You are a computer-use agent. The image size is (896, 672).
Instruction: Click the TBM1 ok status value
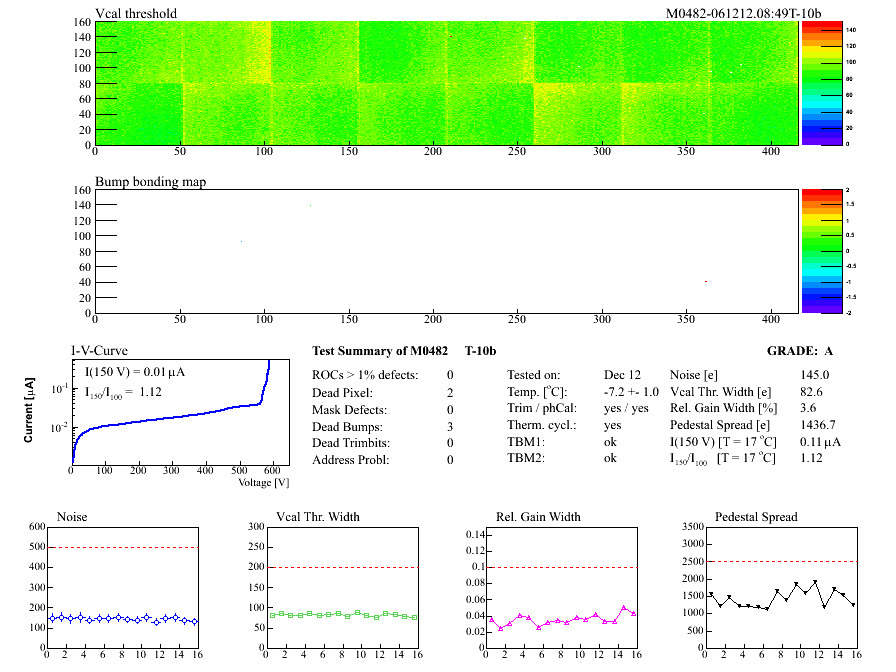[x=611, y=441]
